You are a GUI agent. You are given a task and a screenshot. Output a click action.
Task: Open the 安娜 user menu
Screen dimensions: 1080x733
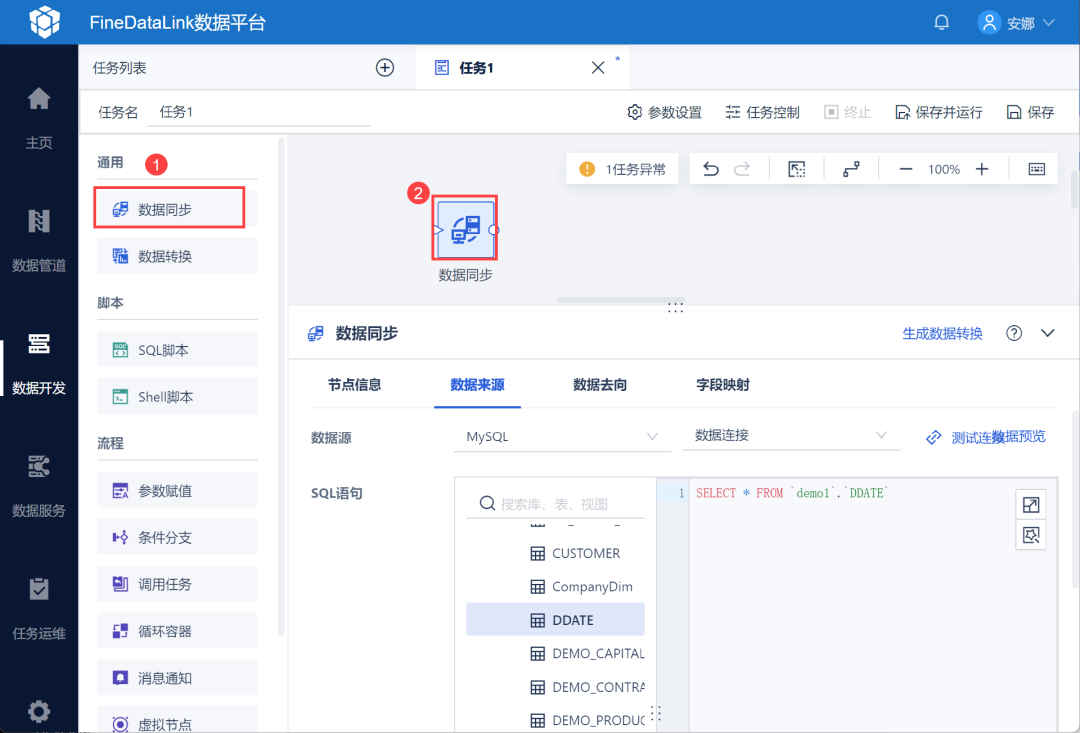(x=1016, y=23)
